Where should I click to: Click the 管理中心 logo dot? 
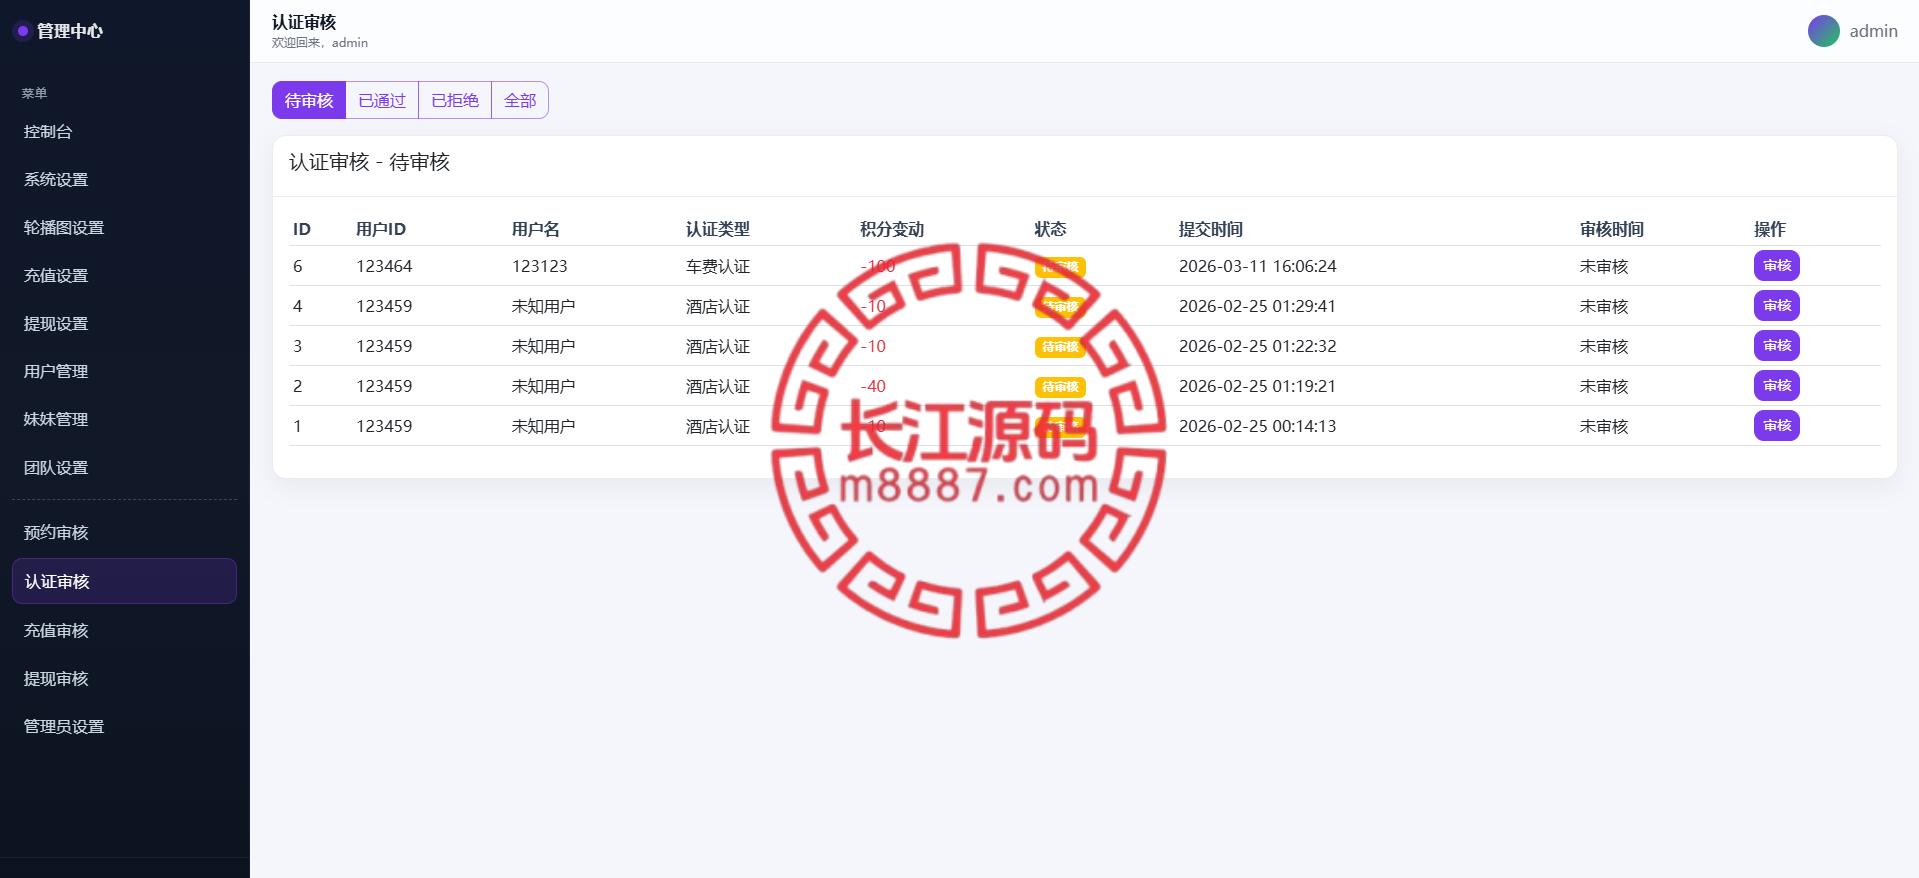(22, 31)
